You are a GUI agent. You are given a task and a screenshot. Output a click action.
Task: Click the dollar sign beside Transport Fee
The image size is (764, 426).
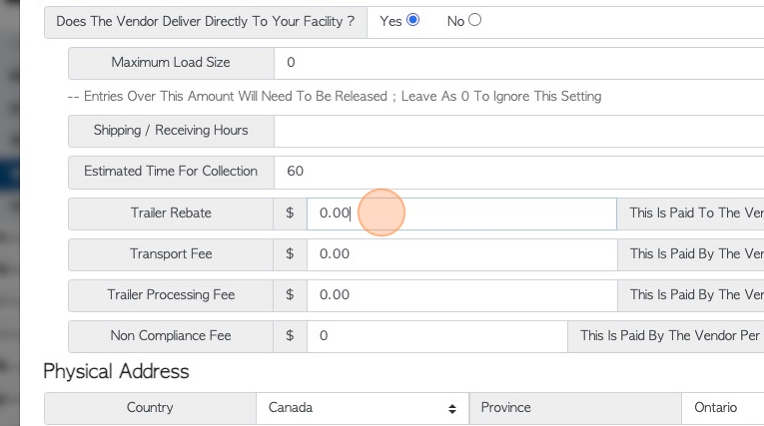click(x=290, y=254)
